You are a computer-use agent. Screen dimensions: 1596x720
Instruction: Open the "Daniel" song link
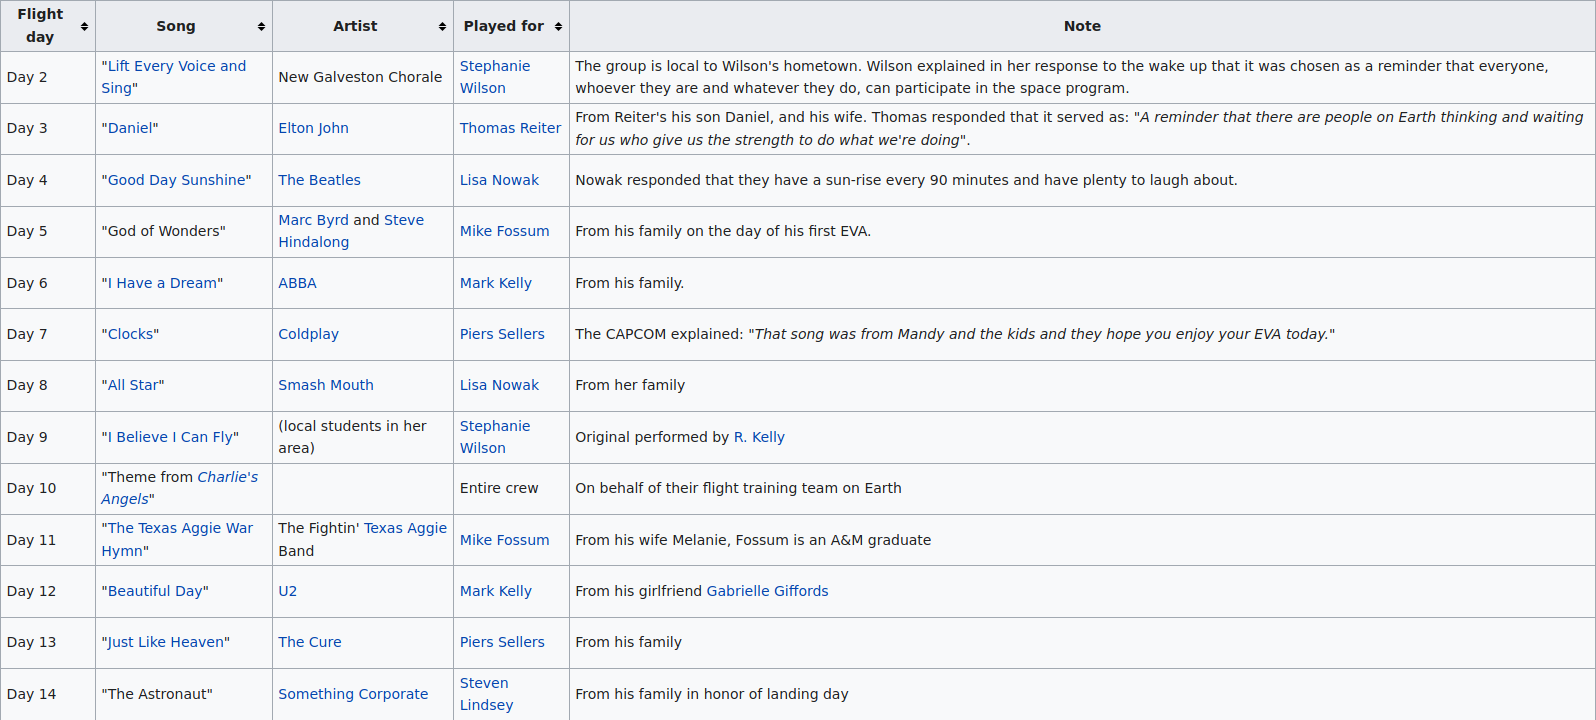click(x=130, y=128)
